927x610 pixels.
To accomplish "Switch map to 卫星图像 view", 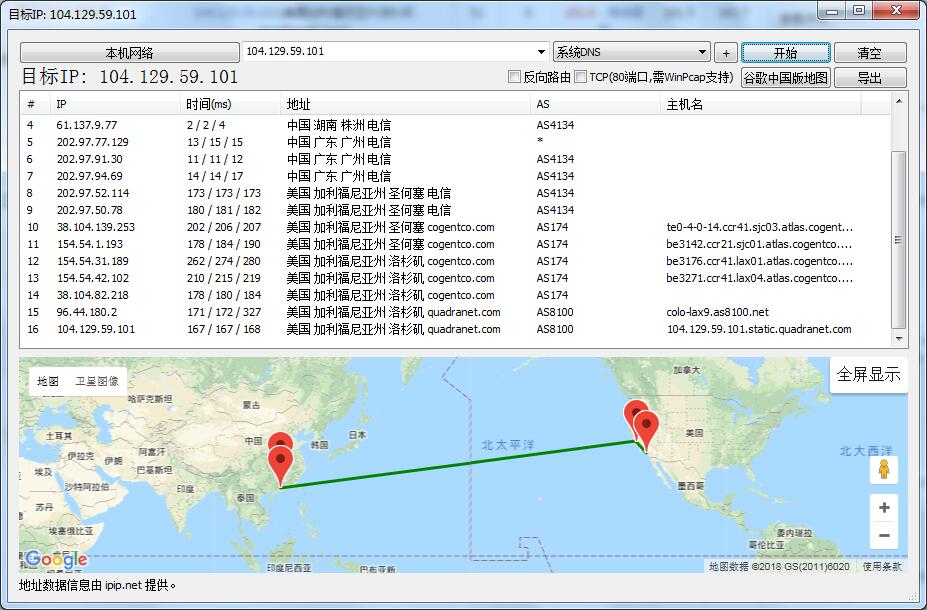I will pyautogui.click(x=97, y=381).
